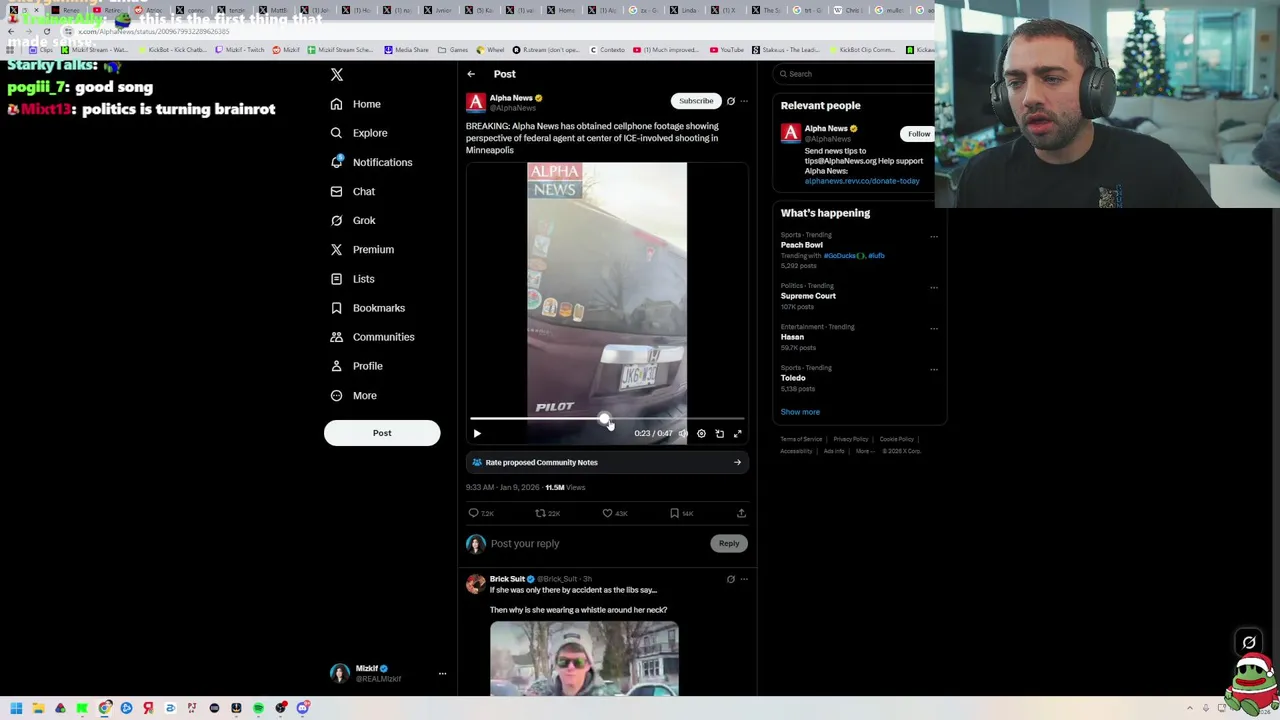Open Rate proposed Community Notes

(607, 463)
